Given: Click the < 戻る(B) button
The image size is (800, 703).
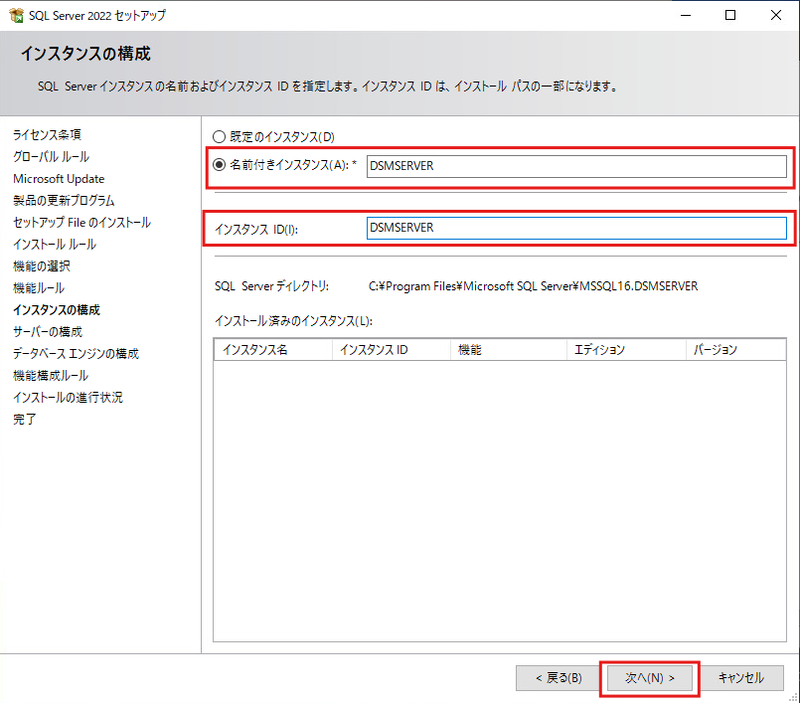Looking at the screenshot, I should tap(558, 678).
